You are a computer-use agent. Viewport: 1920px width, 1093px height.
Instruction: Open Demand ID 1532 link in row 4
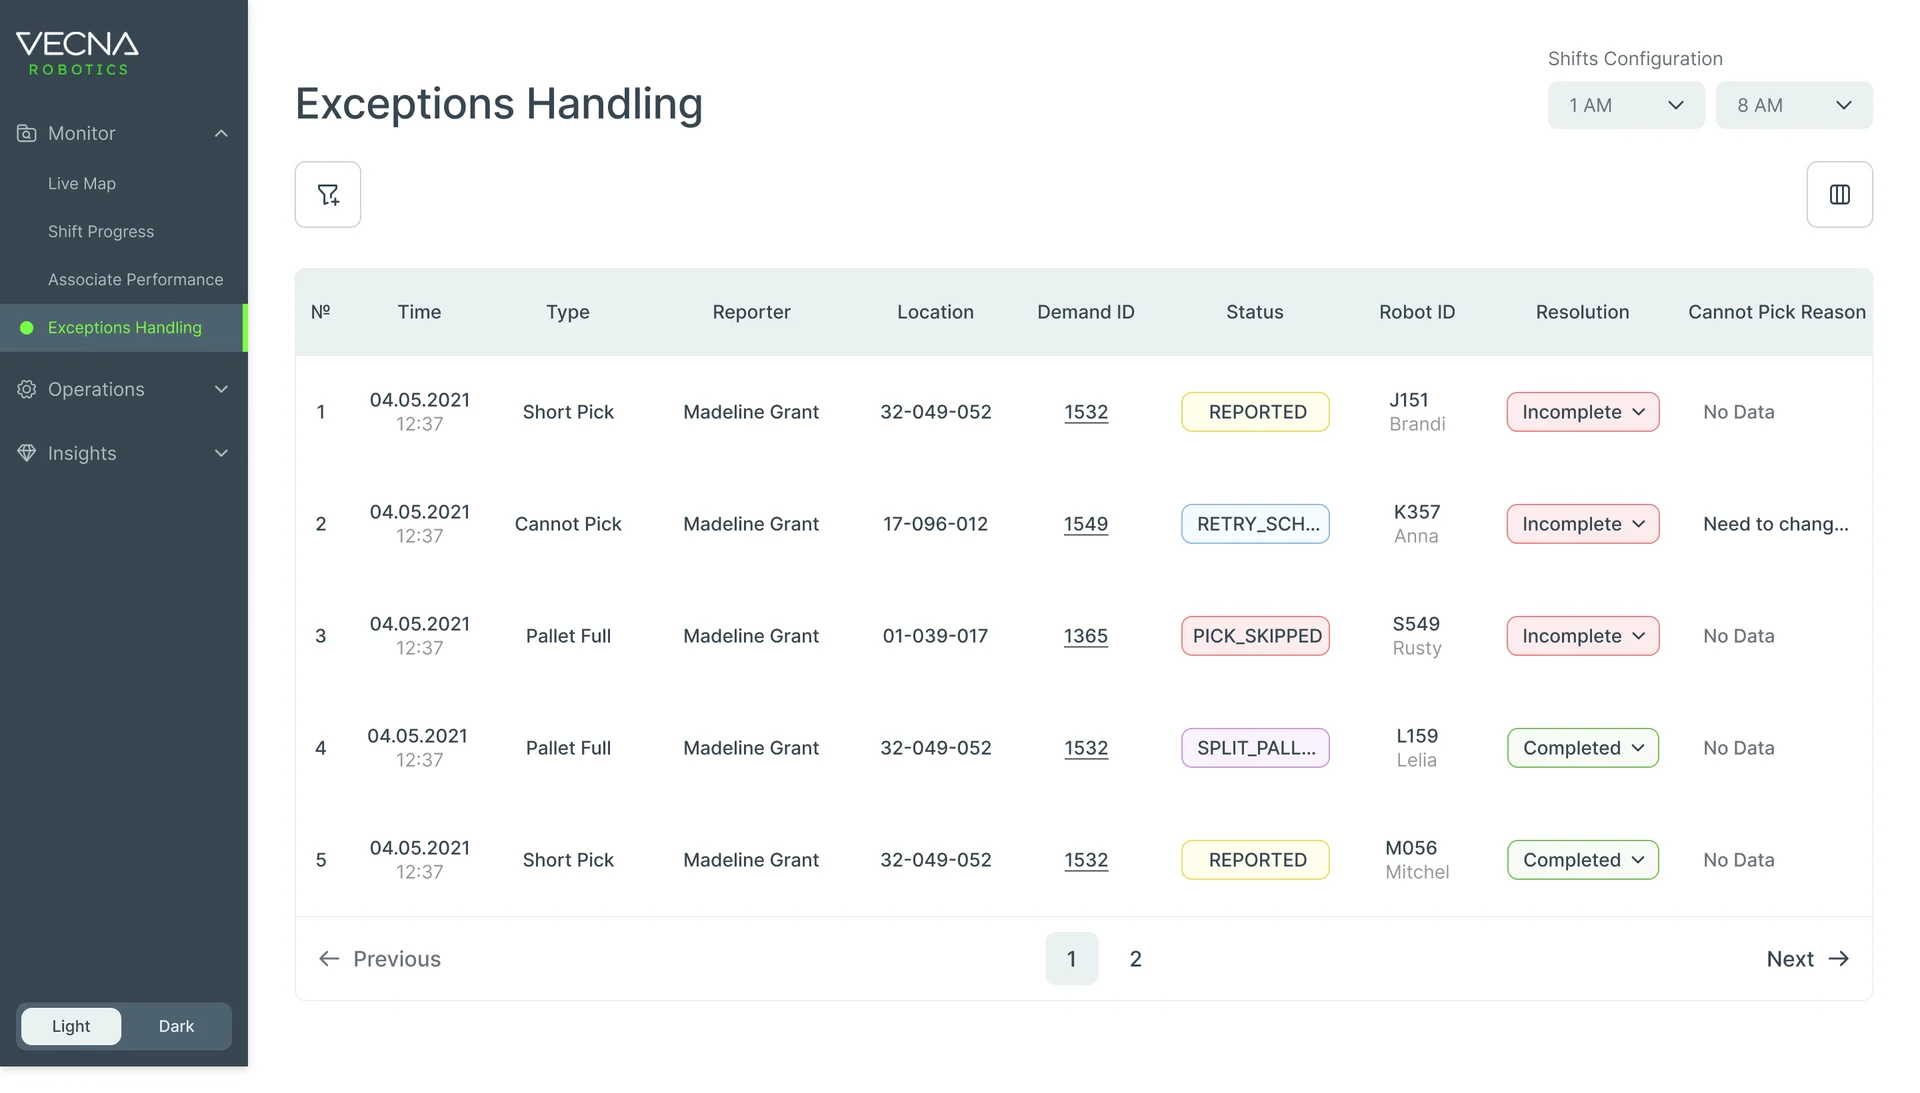[x=1086, y=748]
